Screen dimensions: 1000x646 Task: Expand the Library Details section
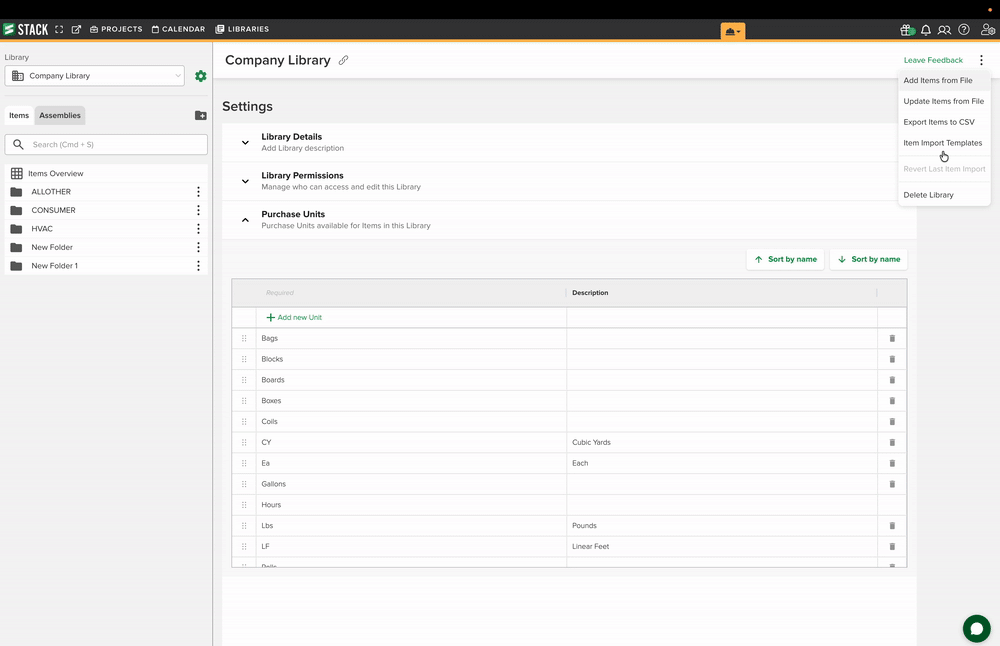245,143
